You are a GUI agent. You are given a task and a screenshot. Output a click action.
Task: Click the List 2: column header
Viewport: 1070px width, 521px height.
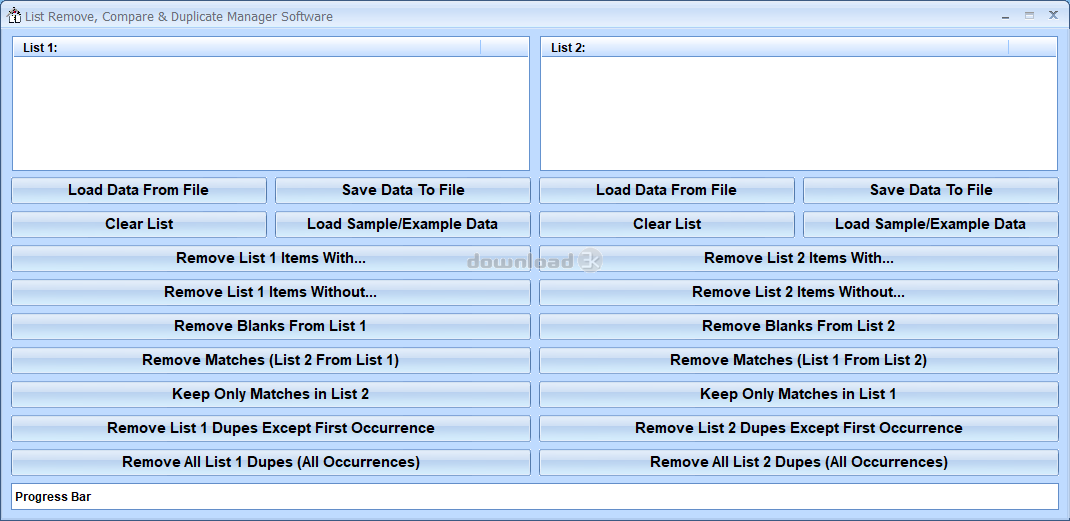(775, 47)
